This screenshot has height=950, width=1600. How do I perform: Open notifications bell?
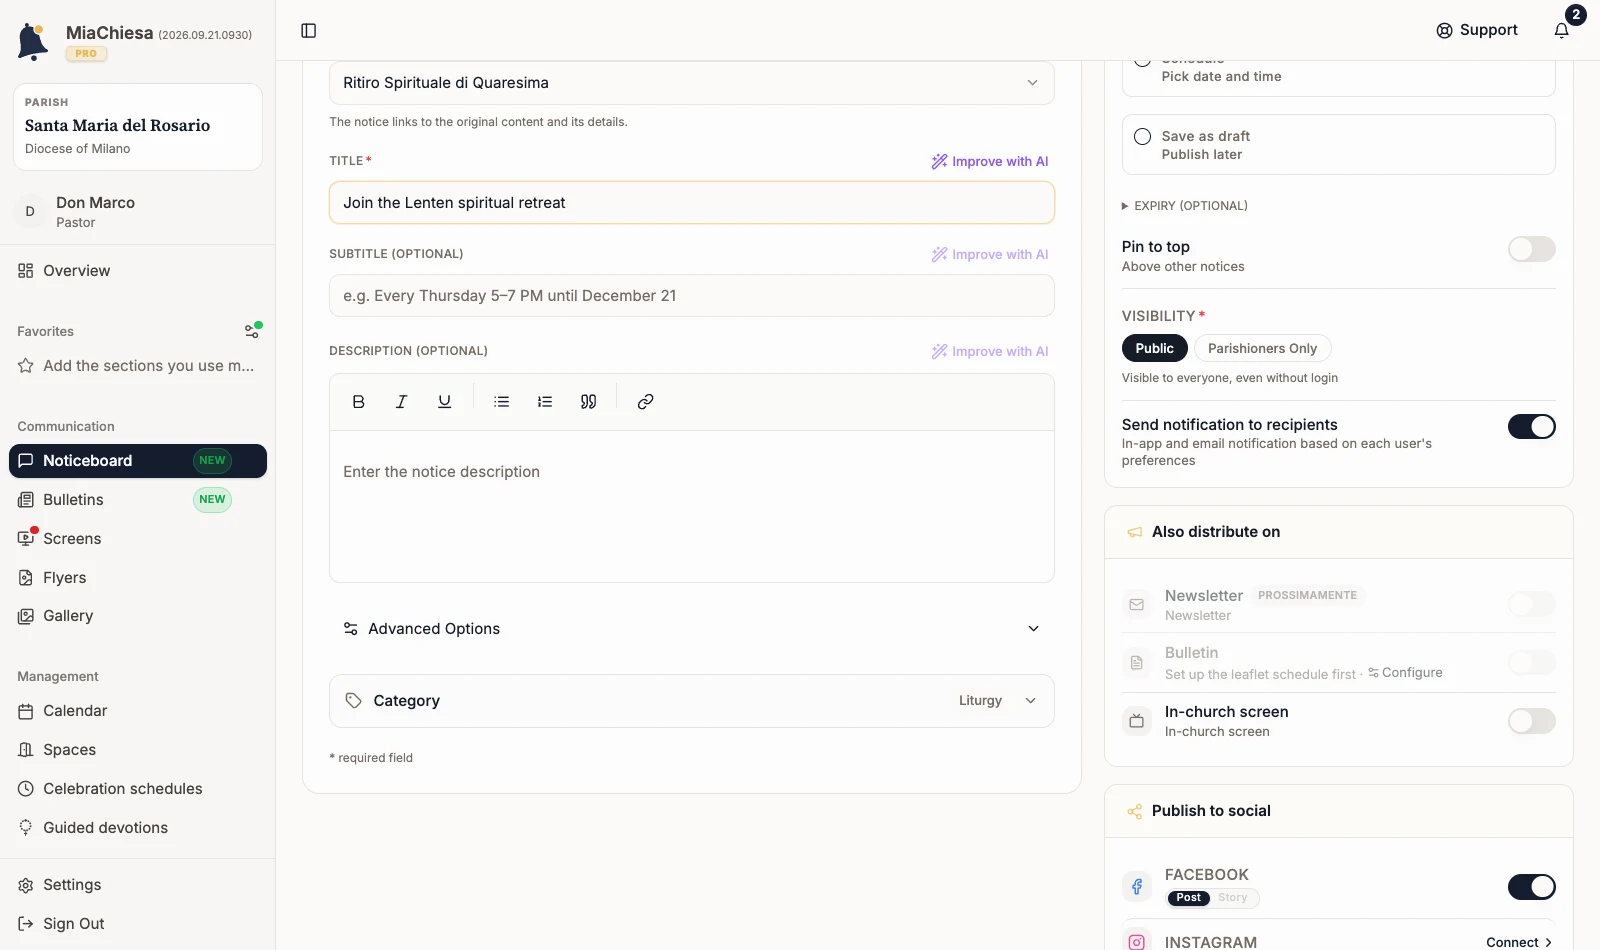click(1561, 31)
